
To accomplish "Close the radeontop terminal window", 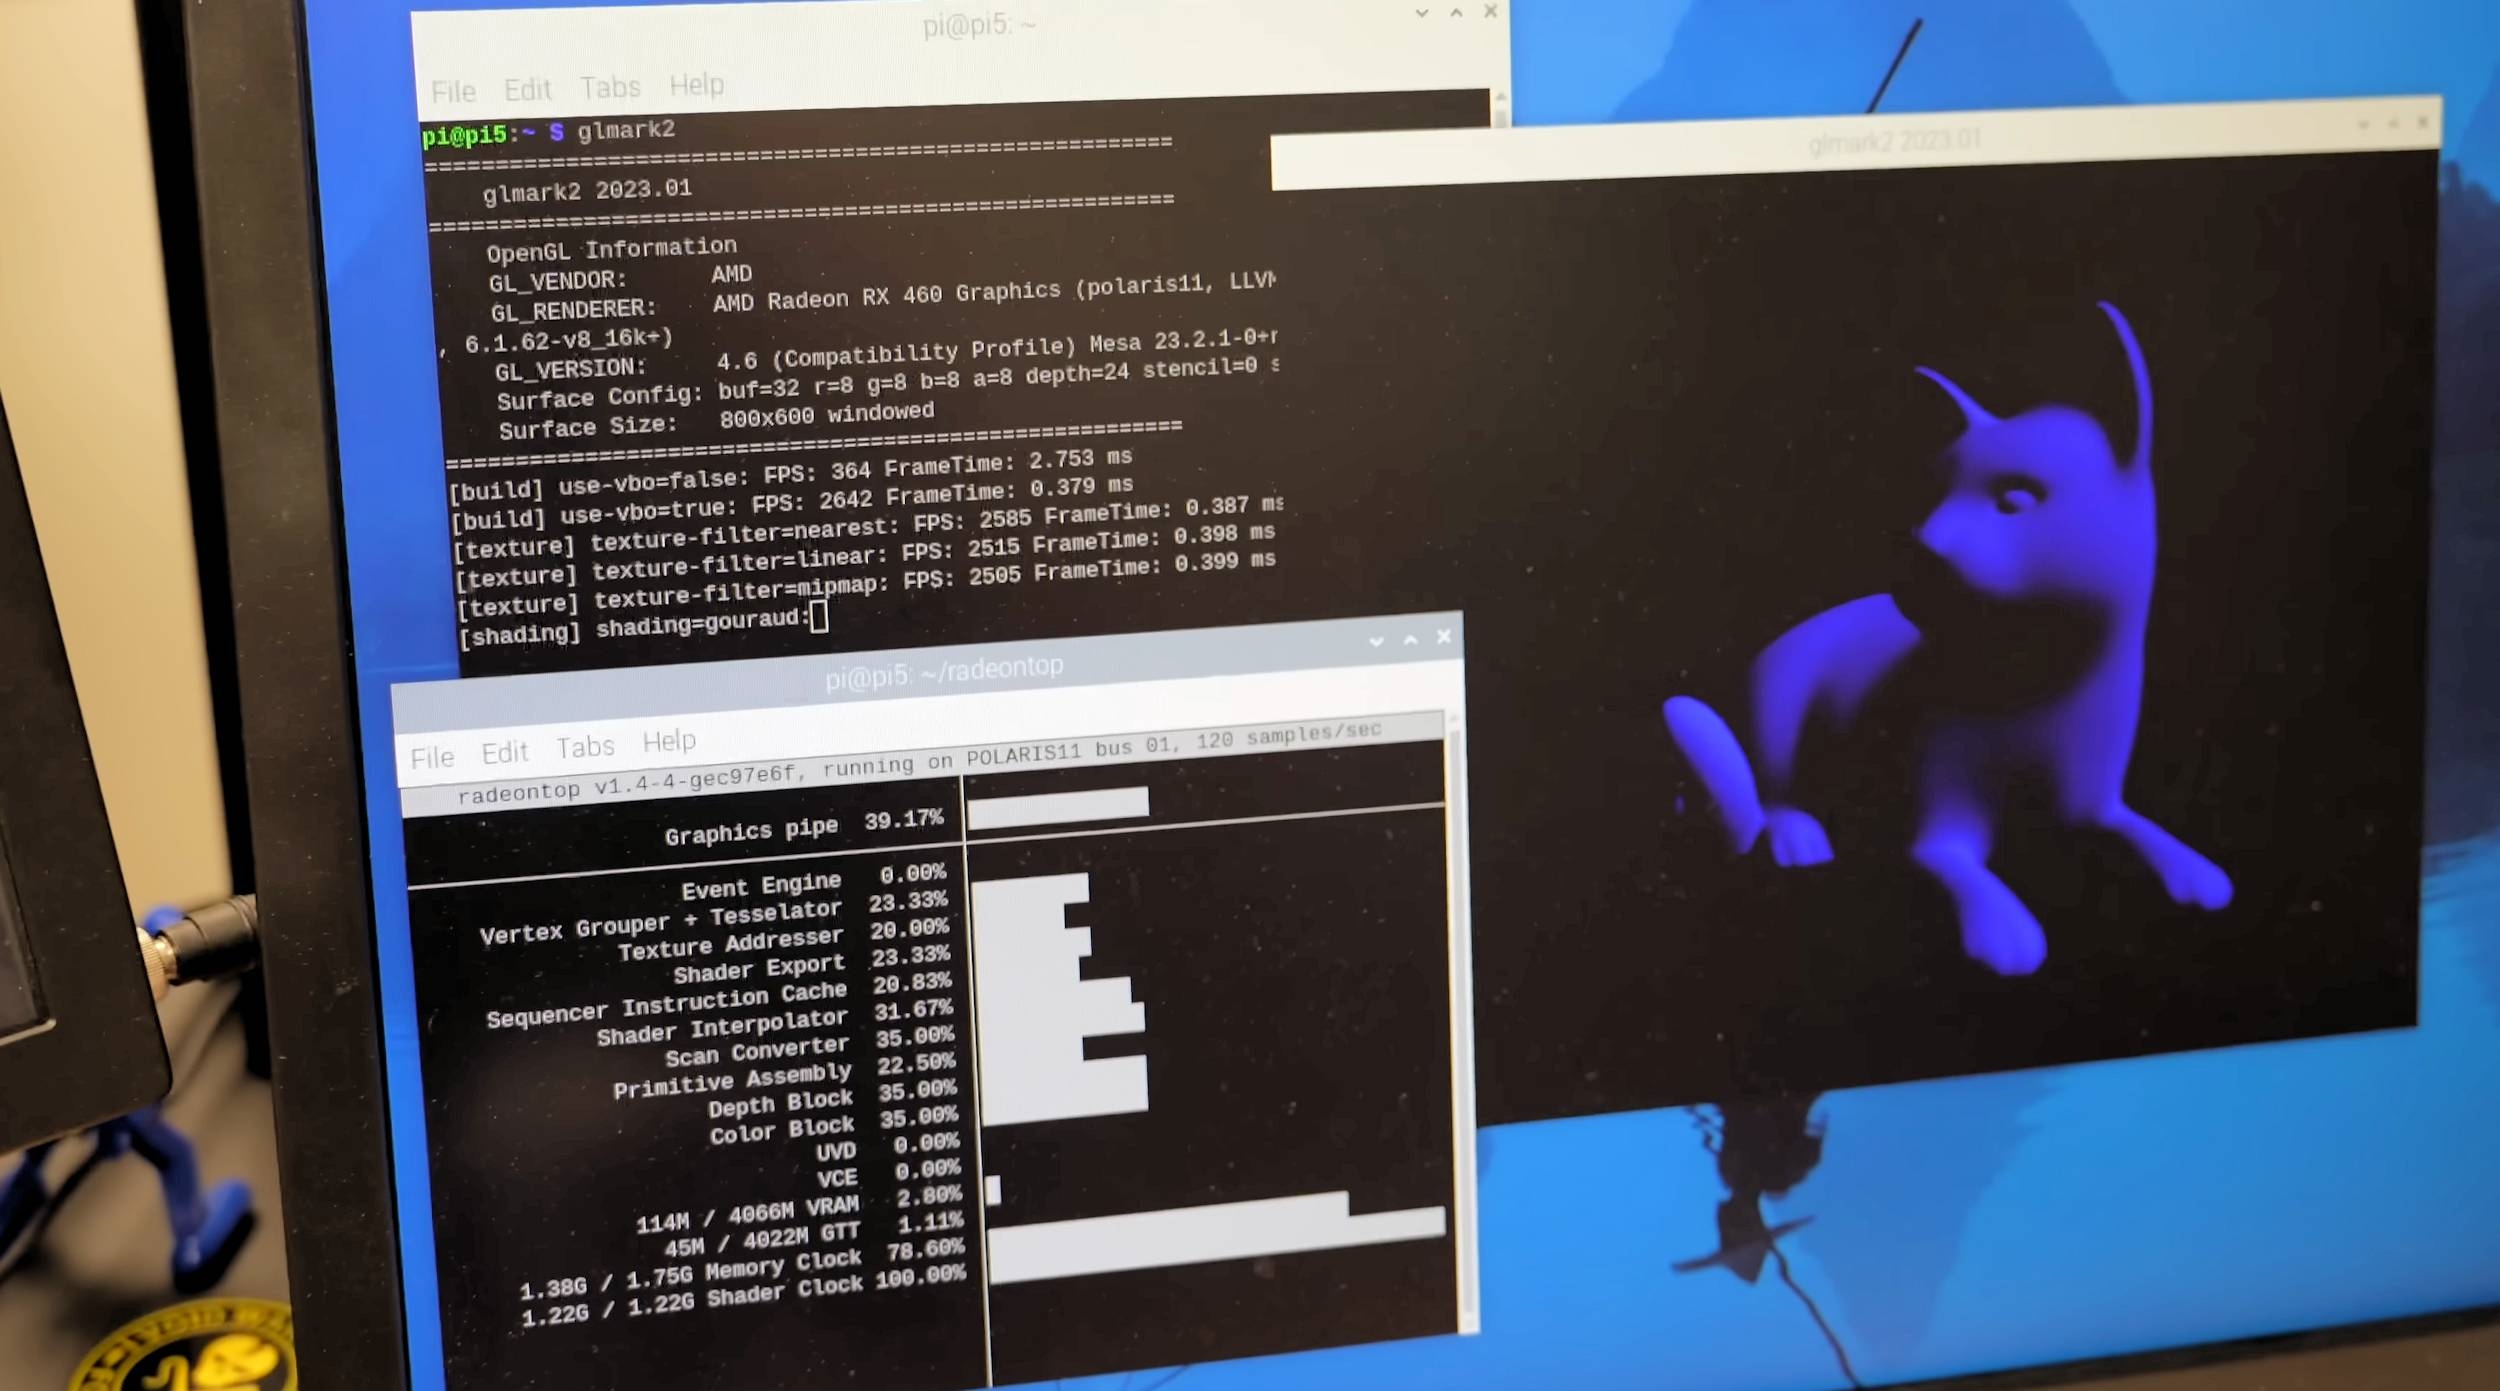I will pyautogui.click(x=1443, y=636).
